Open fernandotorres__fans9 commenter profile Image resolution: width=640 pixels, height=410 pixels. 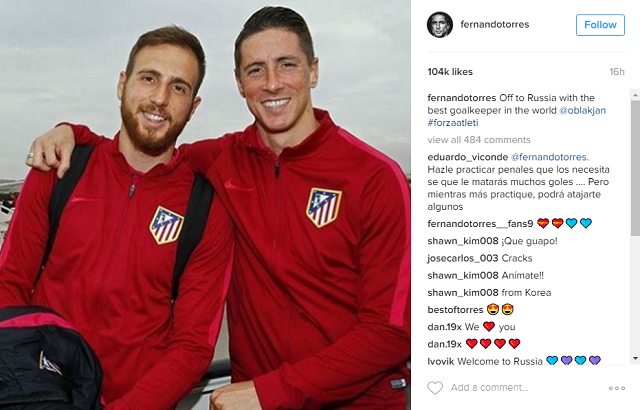click(x=480, y=224)
